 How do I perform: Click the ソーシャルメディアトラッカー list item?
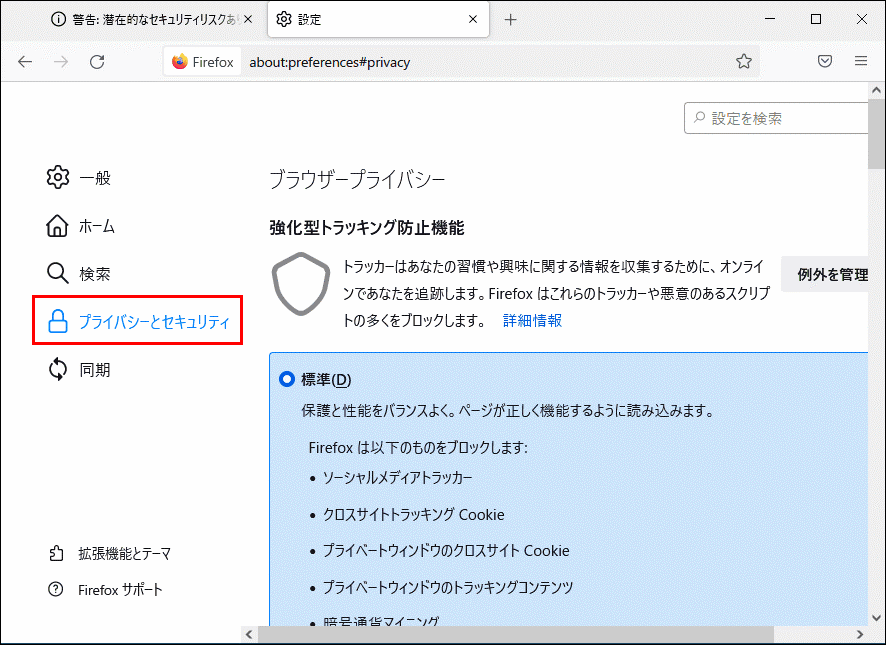click(397, 478)
